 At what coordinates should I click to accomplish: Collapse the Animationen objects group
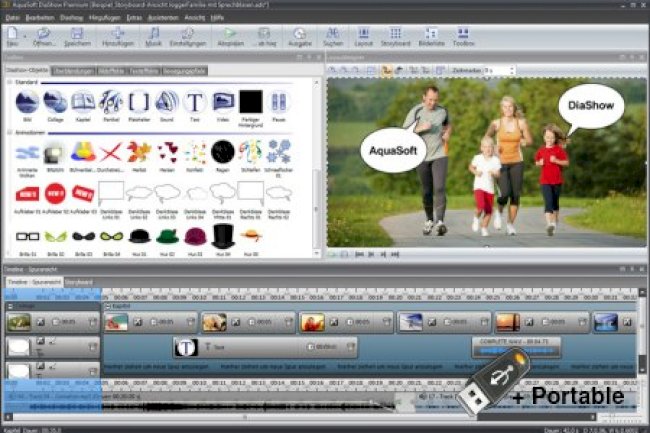pyautogui.click(x=10, y=130)
